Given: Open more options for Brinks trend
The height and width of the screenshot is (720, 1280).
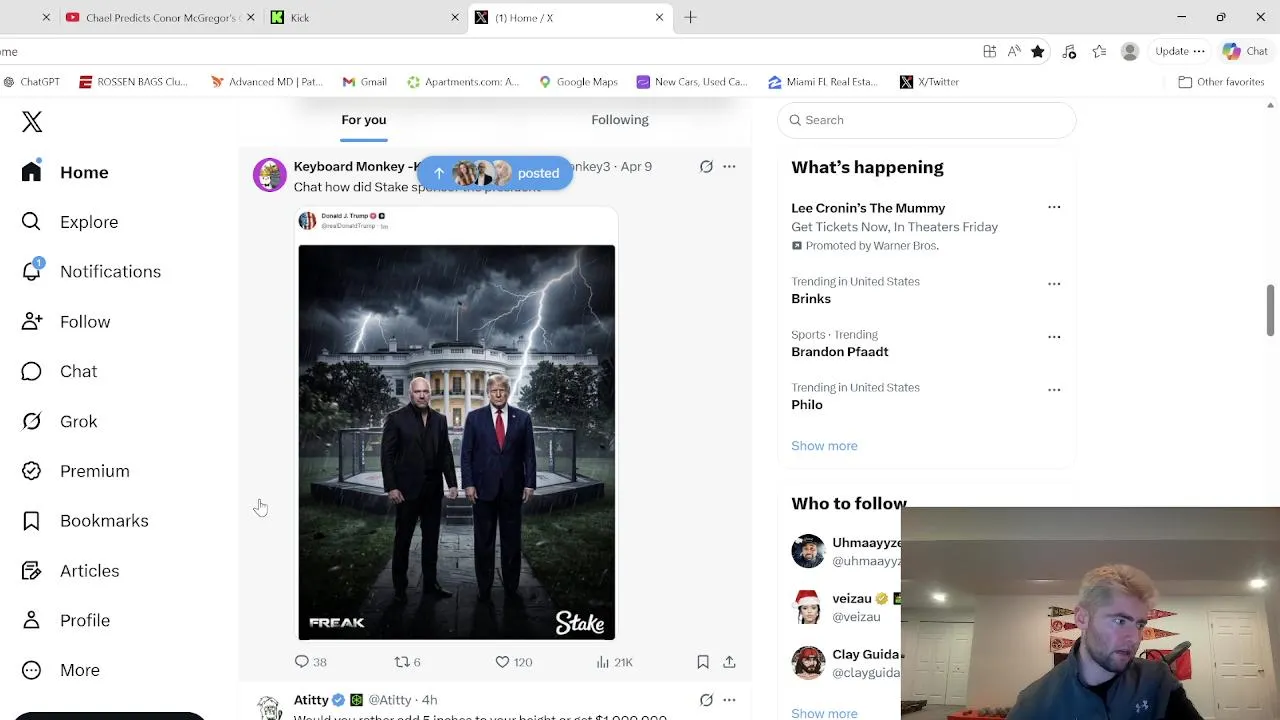Looking at the screenshot, I should coord(1054,284).
